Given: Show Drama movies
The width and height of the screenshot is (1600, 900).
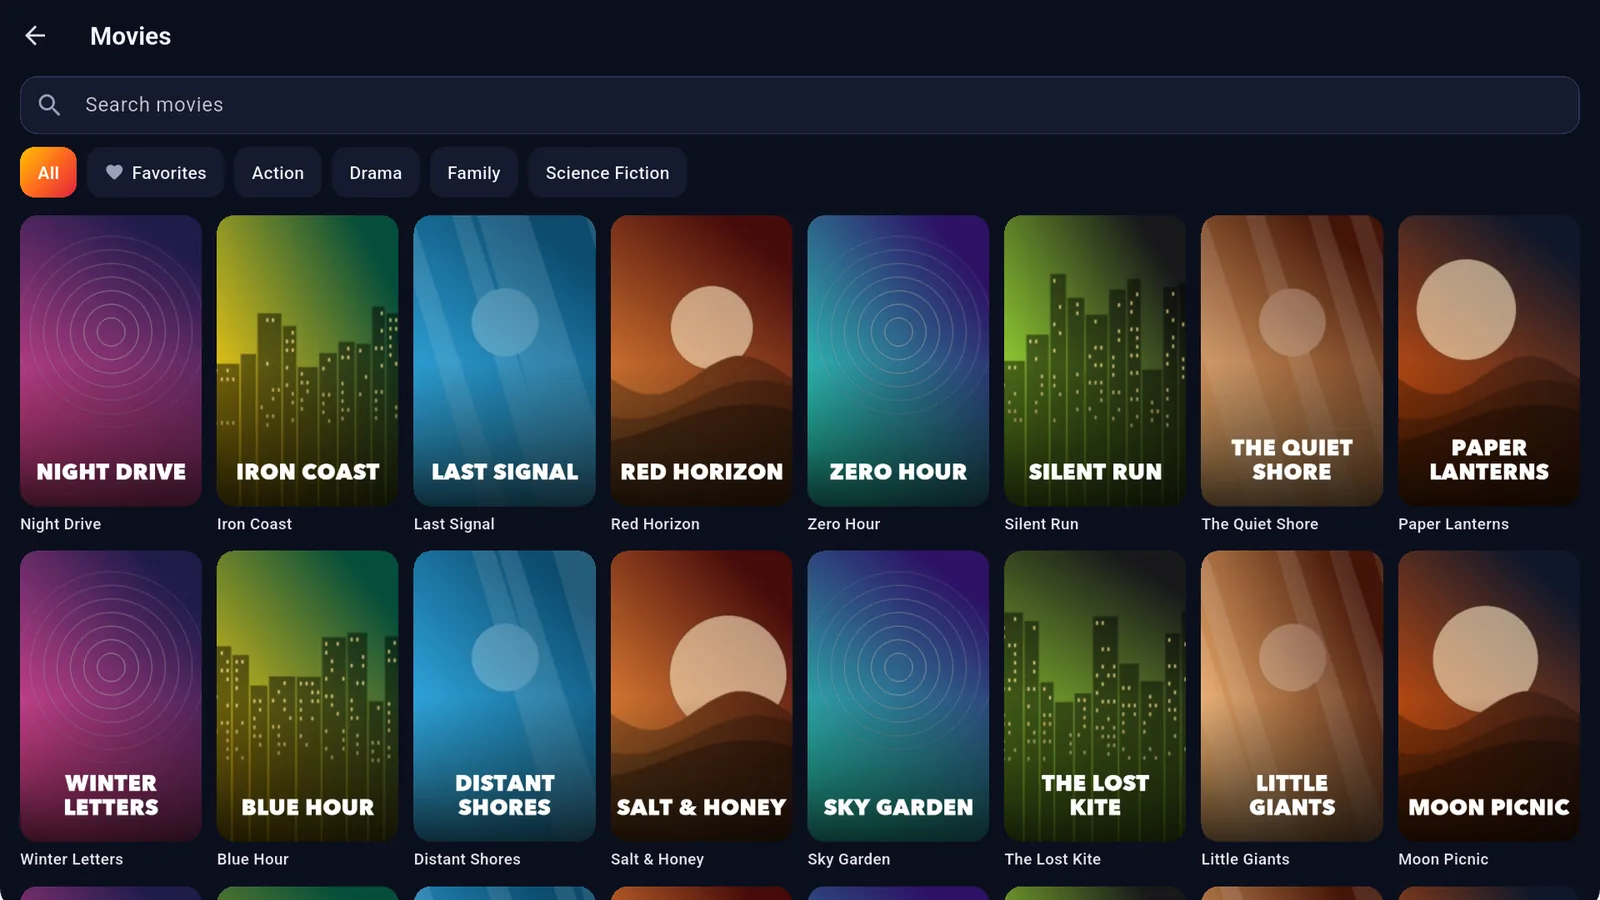Looking at the screenshot, I should click(376, 173).
